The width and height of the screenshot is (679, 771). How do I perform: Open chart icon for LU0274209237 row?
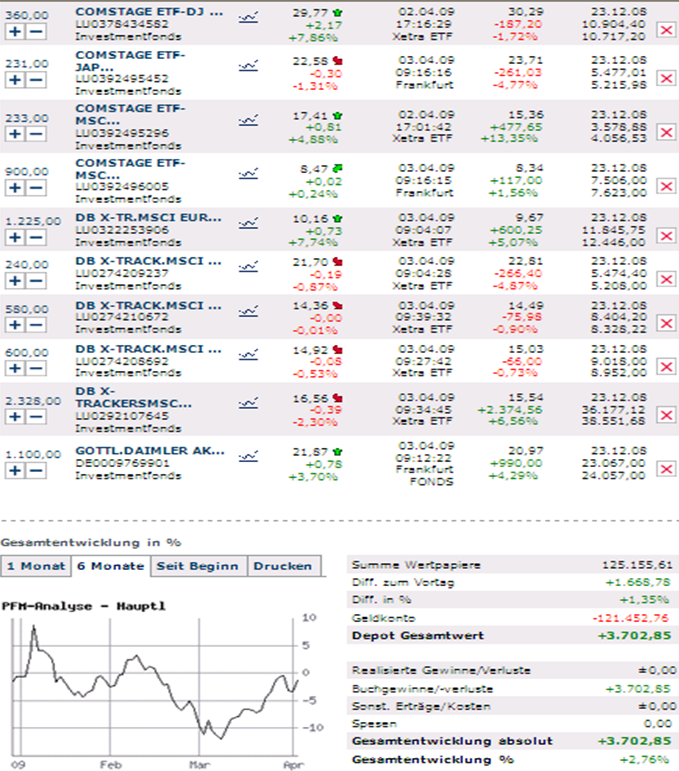[248, 267]
